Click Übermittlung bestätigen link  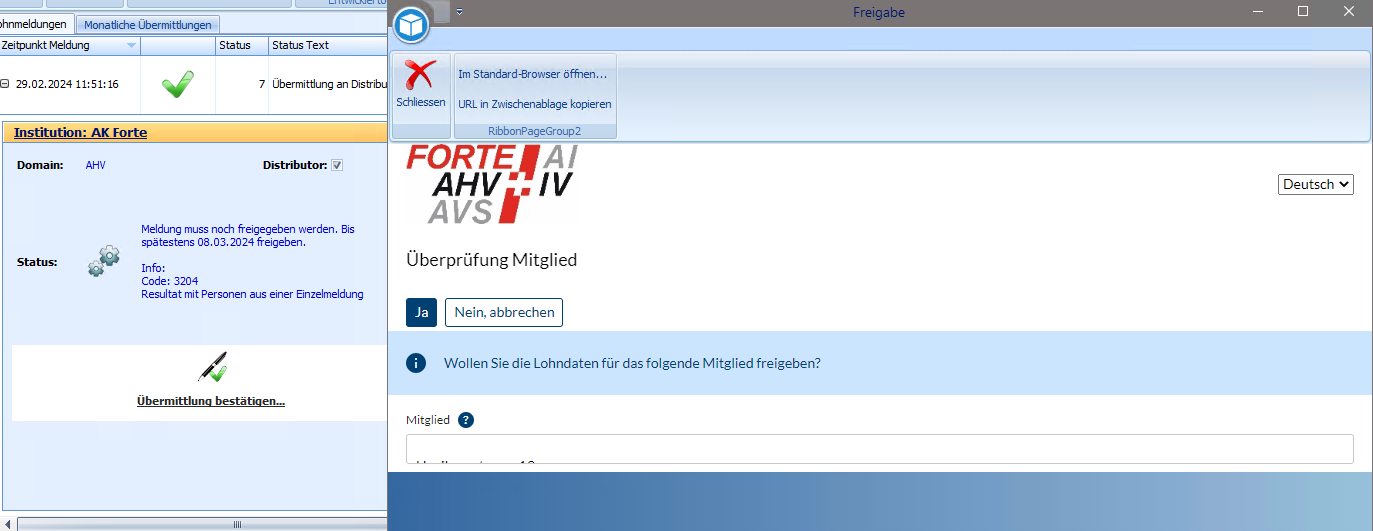click(x=211, y=401)
